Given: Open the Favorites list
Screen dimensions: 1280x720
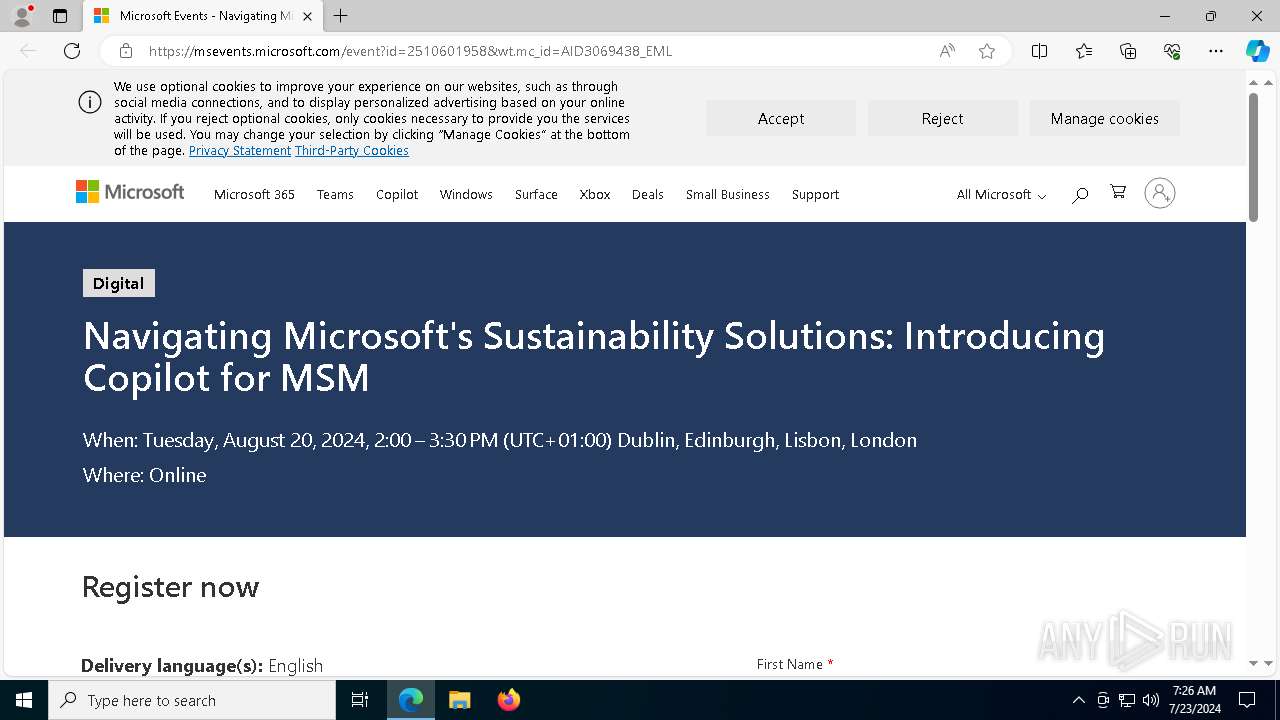Looking at the screenshot, I should (x=1084, y=51).
